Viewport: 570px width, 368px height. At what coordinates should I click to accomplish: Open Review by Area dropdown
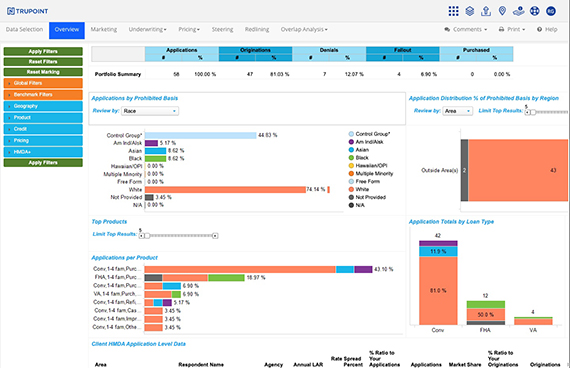pyautogui.click(x=458, y=111)
